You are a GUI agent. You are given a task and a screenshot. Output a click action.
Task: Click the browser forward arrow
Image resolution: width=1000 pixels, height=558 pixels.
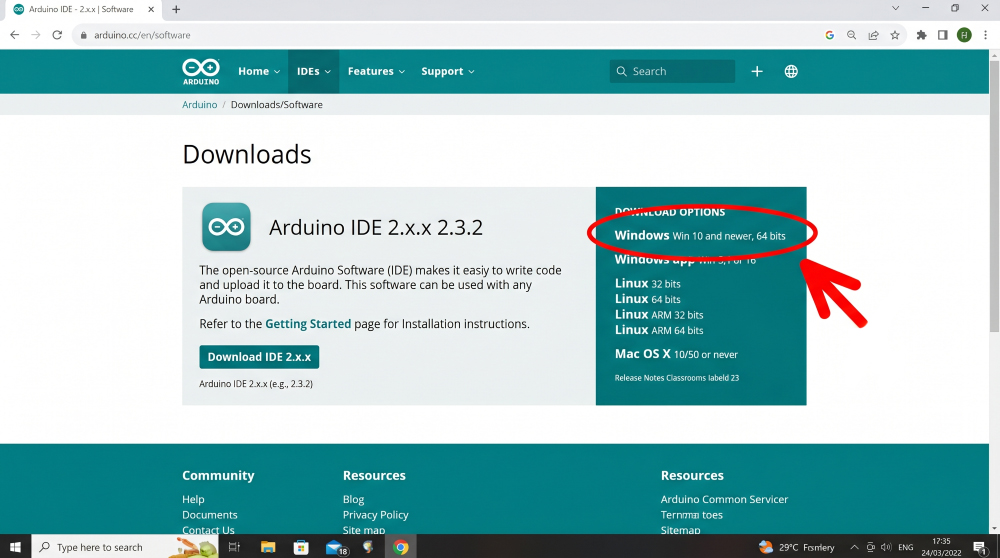pos(36,35)
